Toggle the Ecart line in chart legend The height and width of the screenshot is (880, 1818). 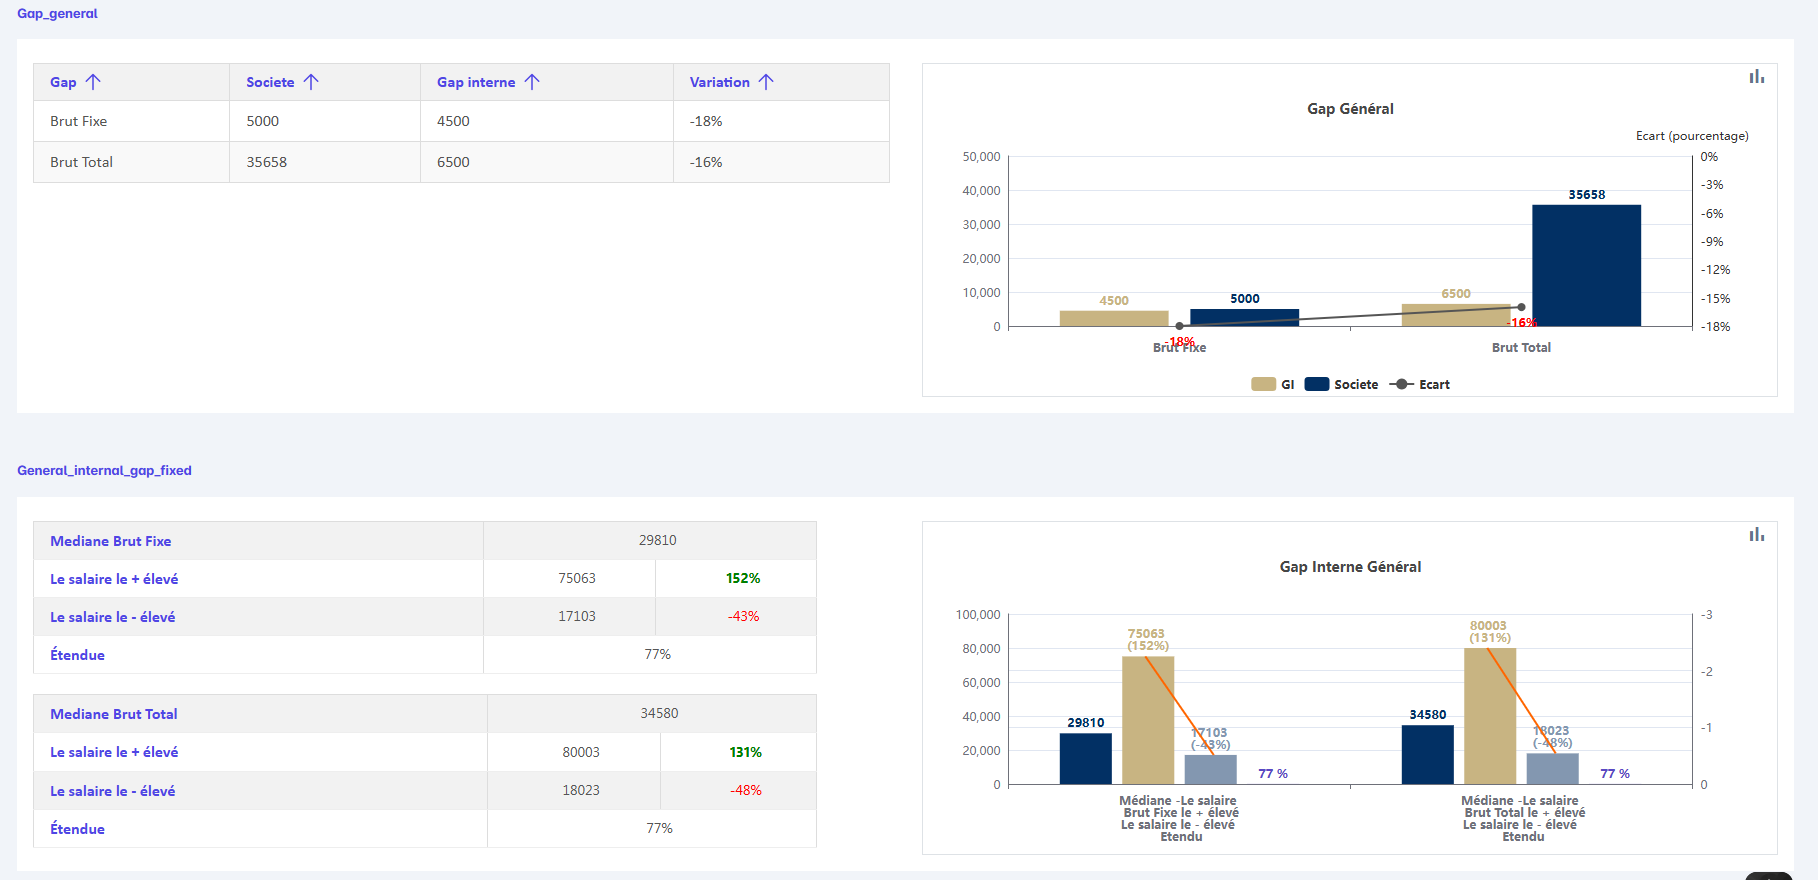tap(1420, 384)
